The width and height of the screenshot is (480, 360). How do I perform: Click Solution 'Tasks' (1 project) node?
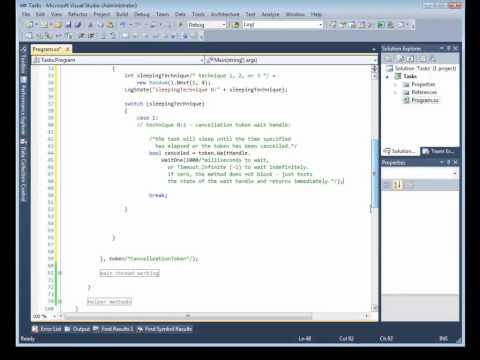422,68
